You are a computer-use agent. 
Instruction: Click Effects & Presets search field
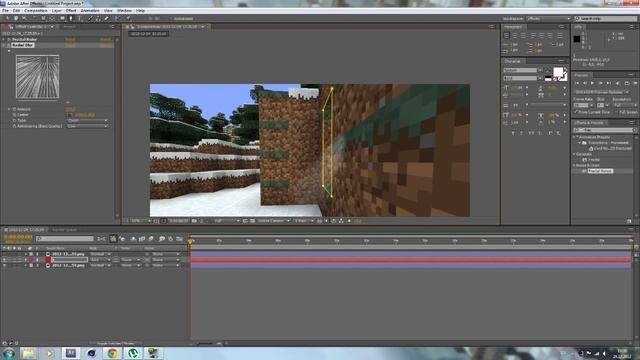[604, 130]
